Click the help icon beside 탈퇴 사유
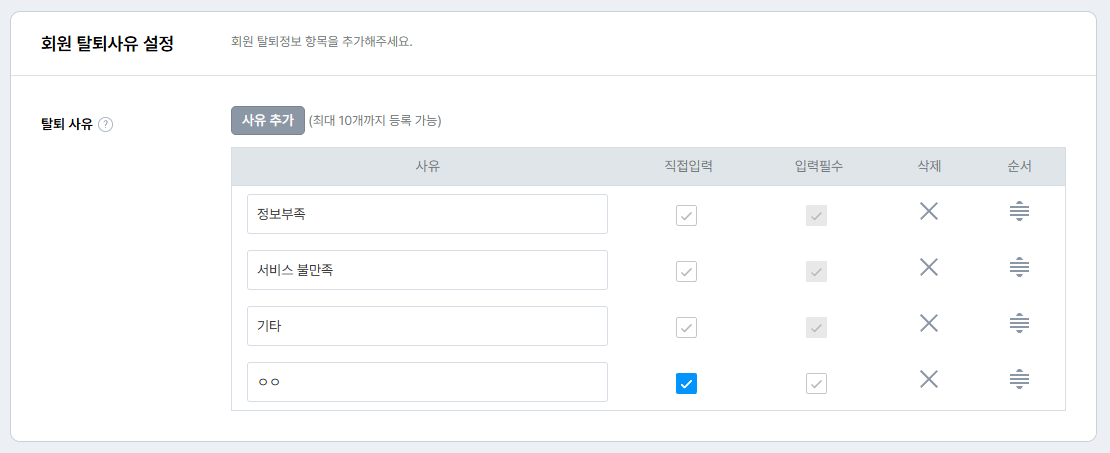 tap(106, 125)
